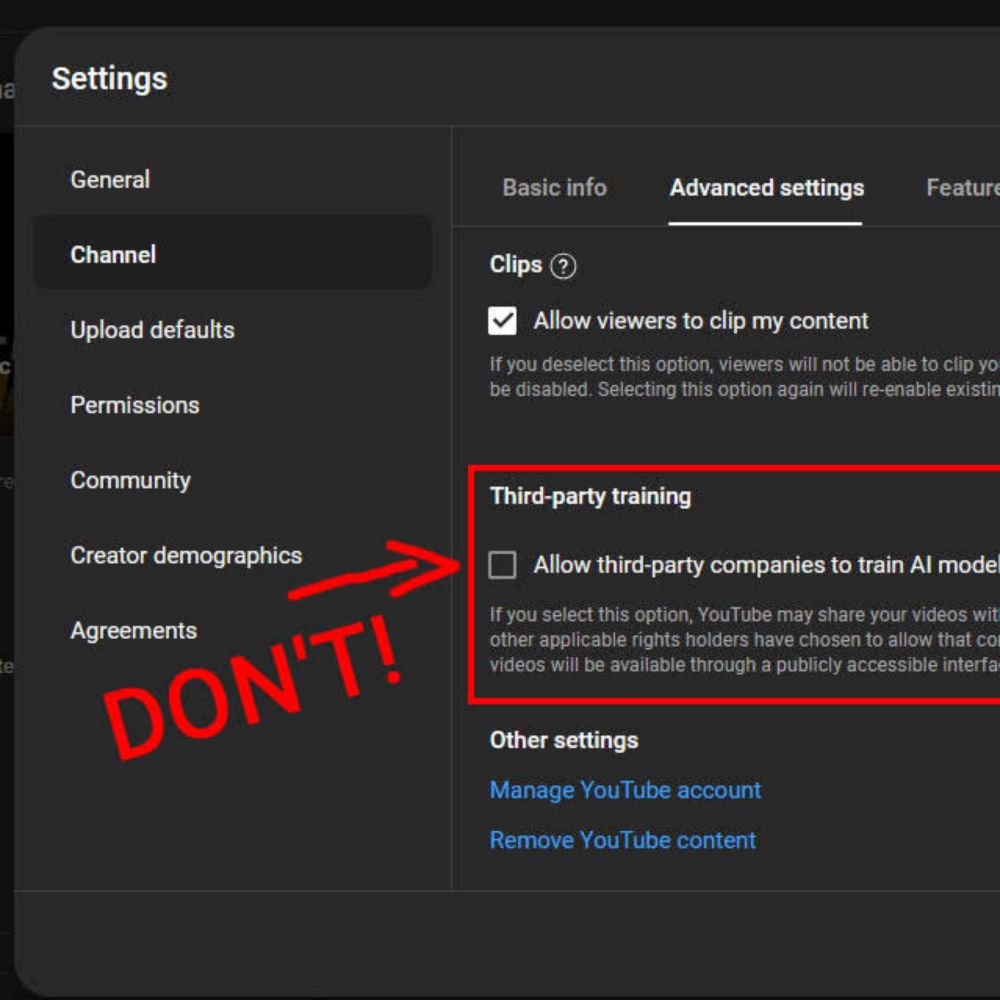Image resolution: width=1000 pixels, height=1000 pixels.
Task: Select the Channel section in sidebar
Action: tap(233, 254)
